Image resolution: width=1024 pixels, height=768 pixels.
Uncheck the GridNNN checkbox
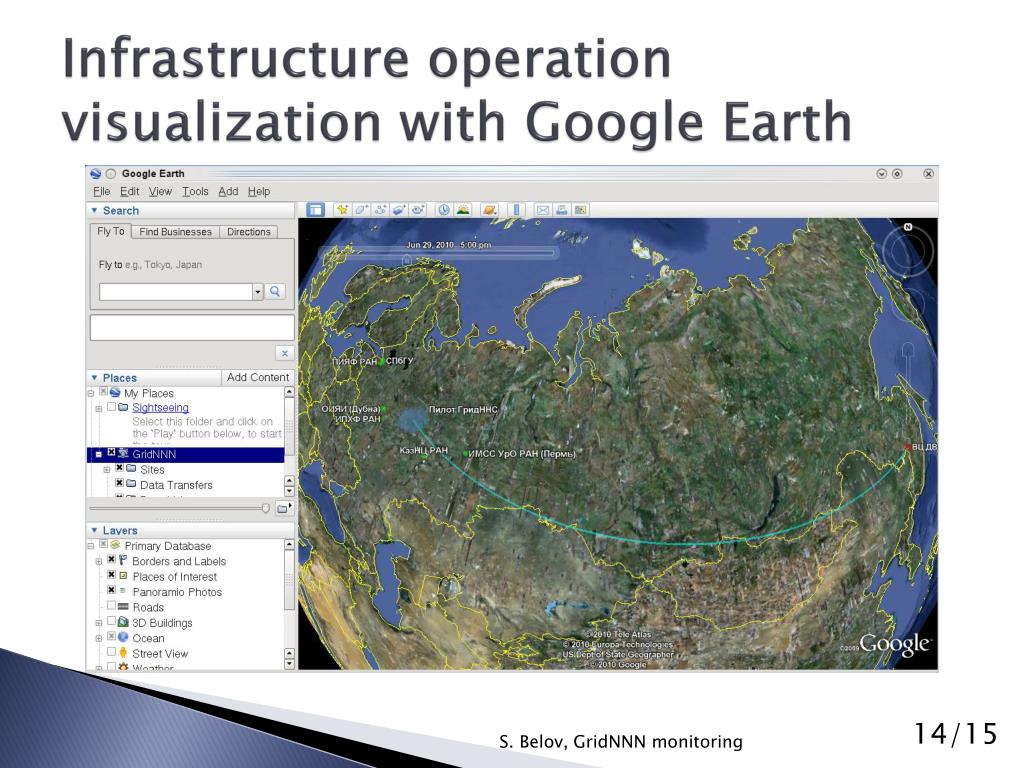112,453
